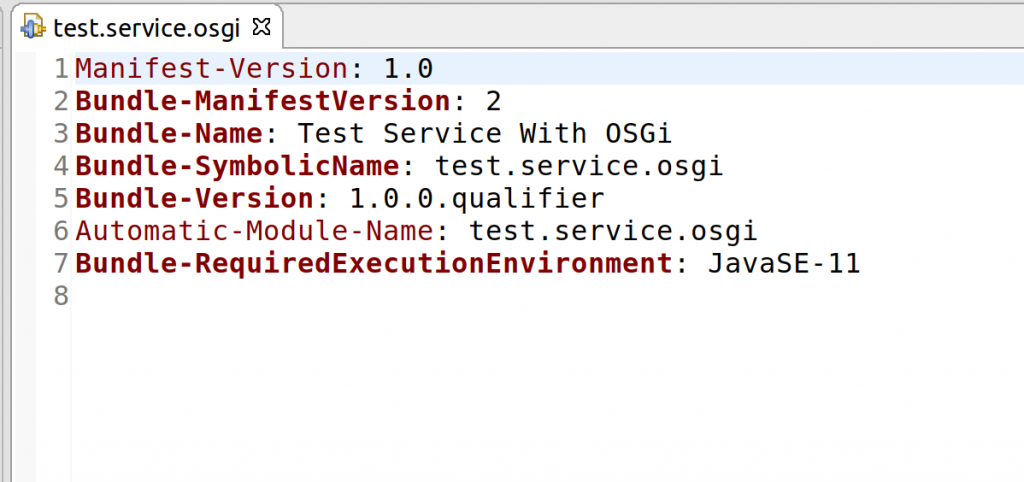Click the Bundle-RequiredExecutionEnvironment header key
Image resolution: width=1024 pixels, height=482 pixels.
pyautogui.click(x=374, y=264)
